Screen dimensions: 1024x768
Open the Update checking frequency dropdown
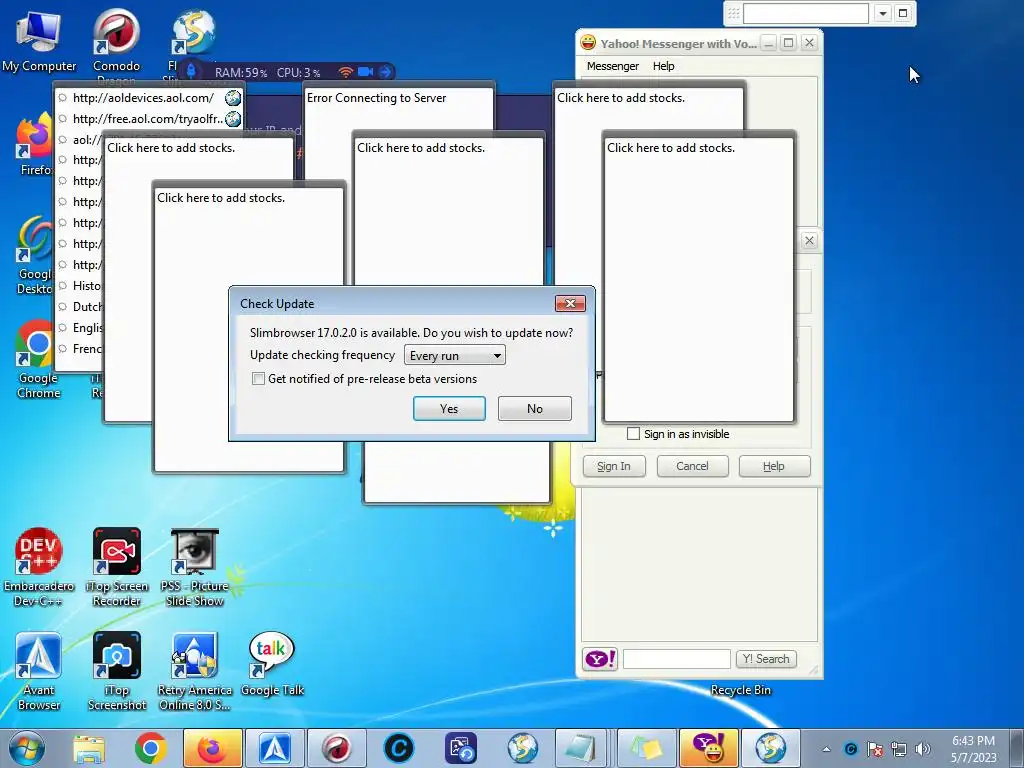pos(455,355)
